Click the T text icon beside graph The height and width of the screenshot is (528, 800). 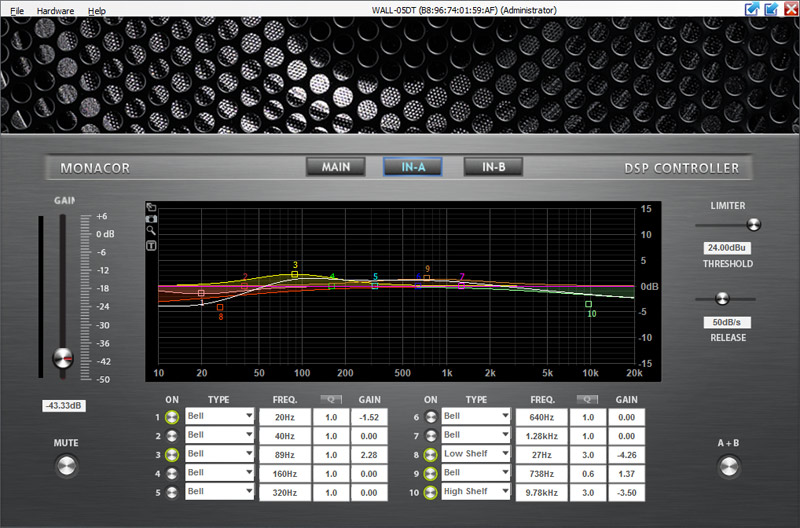[151, 243]
